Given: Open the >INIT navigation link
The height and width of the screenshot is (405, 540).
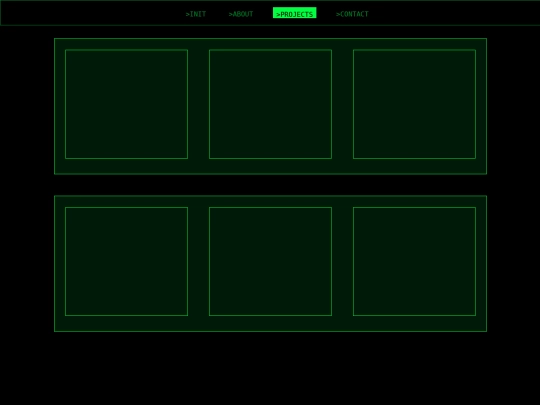Looking at the screenshot, I should 196,14.
